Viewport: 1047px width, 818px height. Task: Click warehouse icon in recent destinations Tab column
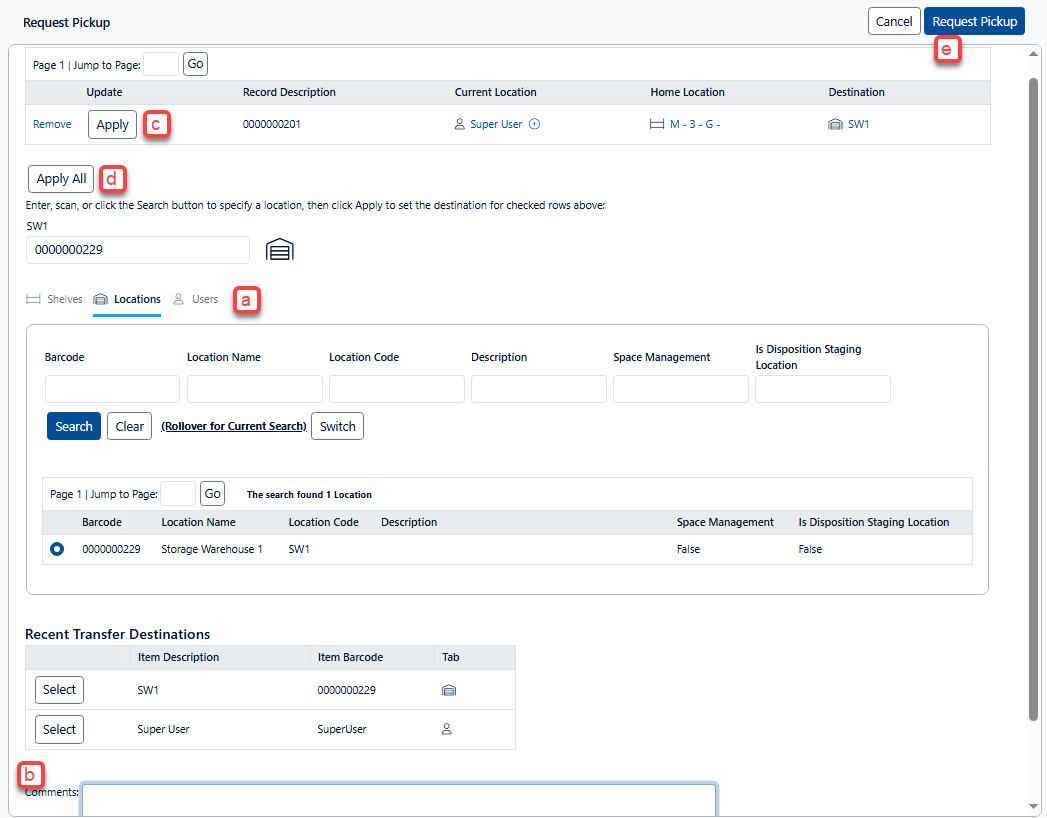click(x=449, y=690)
